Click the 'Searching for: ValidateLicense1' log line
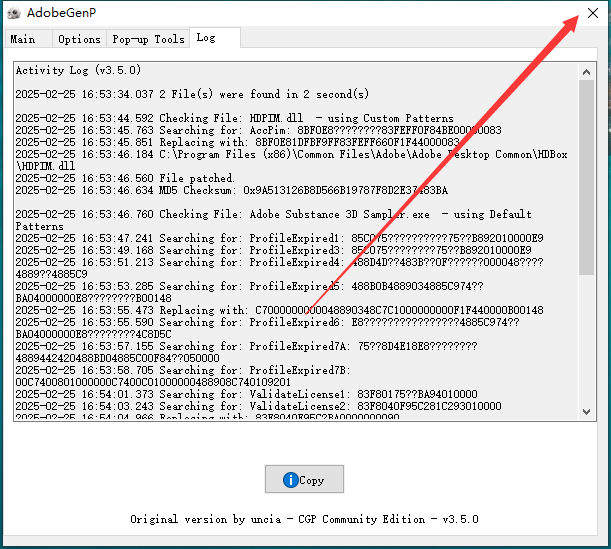The height and width of the screenshot is (549, 611). point(246,394)
